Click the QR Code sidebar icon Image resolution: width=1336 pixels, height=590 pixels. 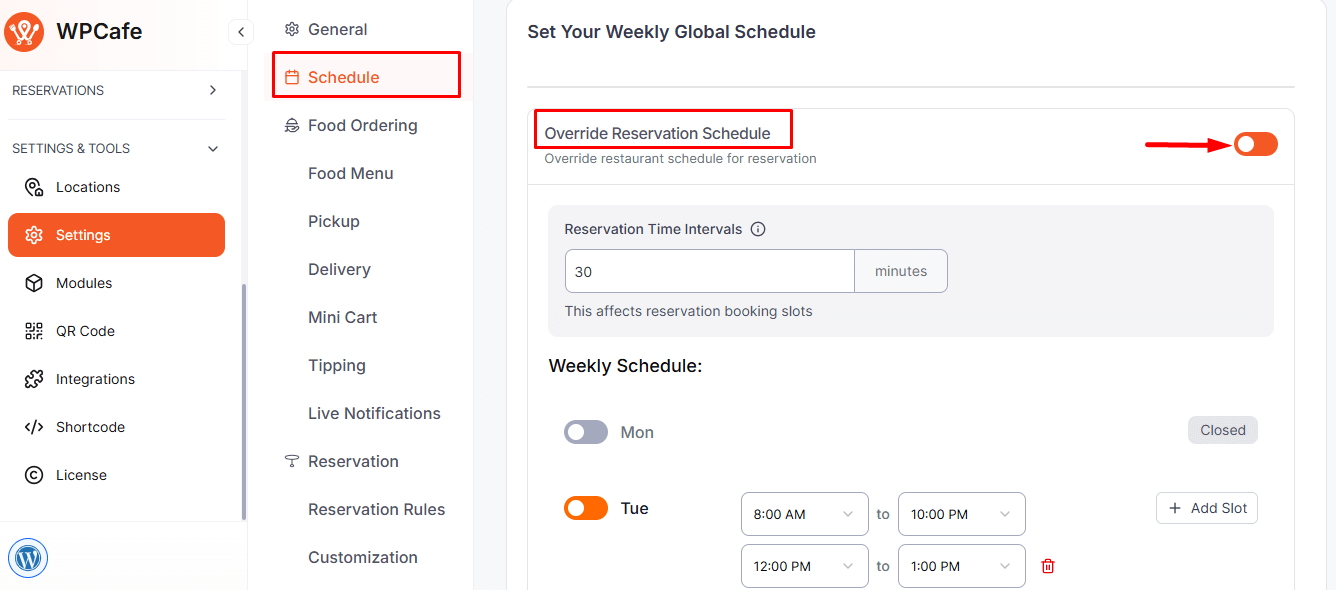point(34,331)
